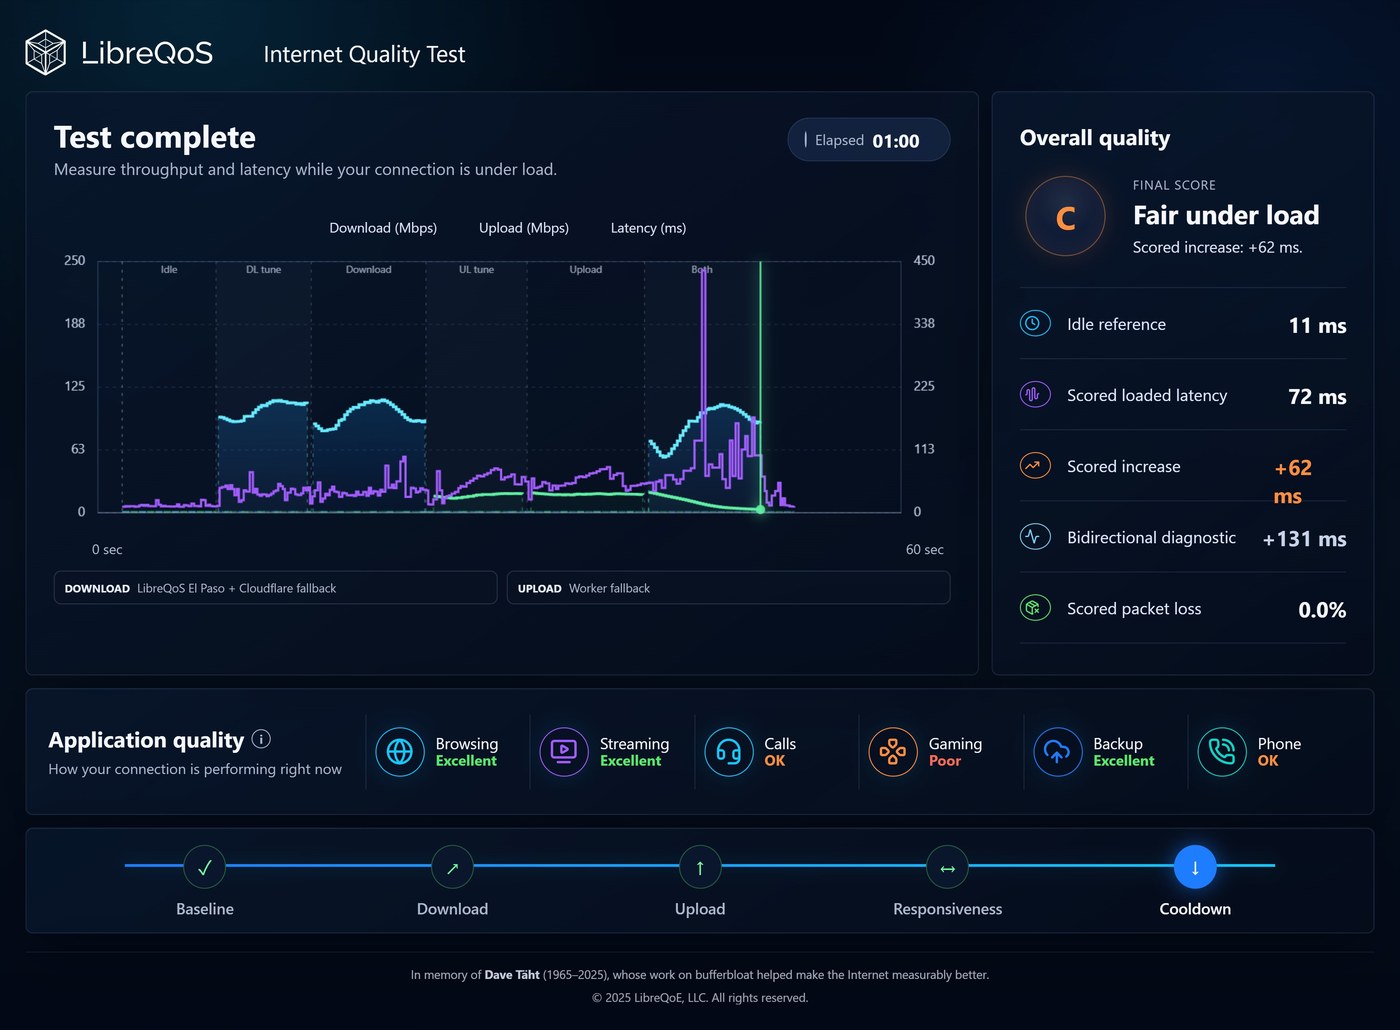Click the Calls 'OK' rating

click(x=775, y=761)
